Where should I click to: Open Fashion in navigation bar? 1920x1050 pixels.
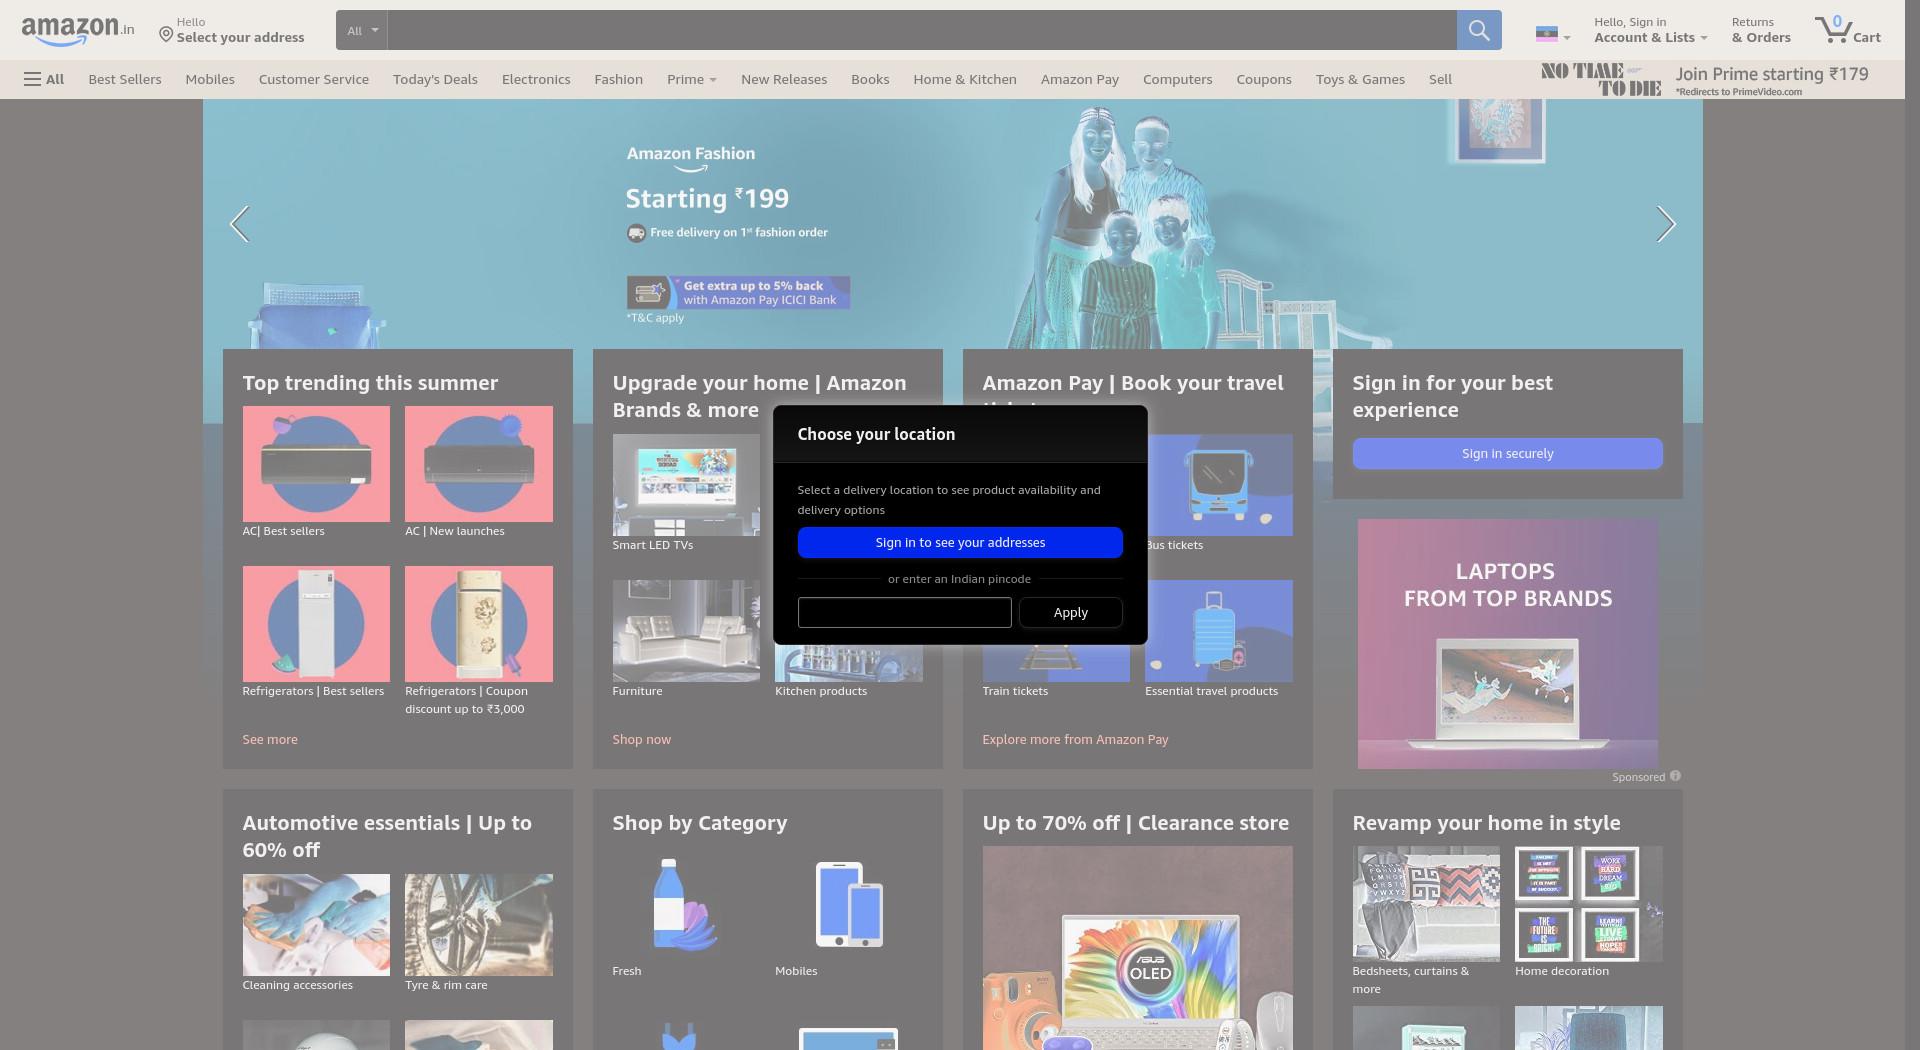click(x=618, y=79)
